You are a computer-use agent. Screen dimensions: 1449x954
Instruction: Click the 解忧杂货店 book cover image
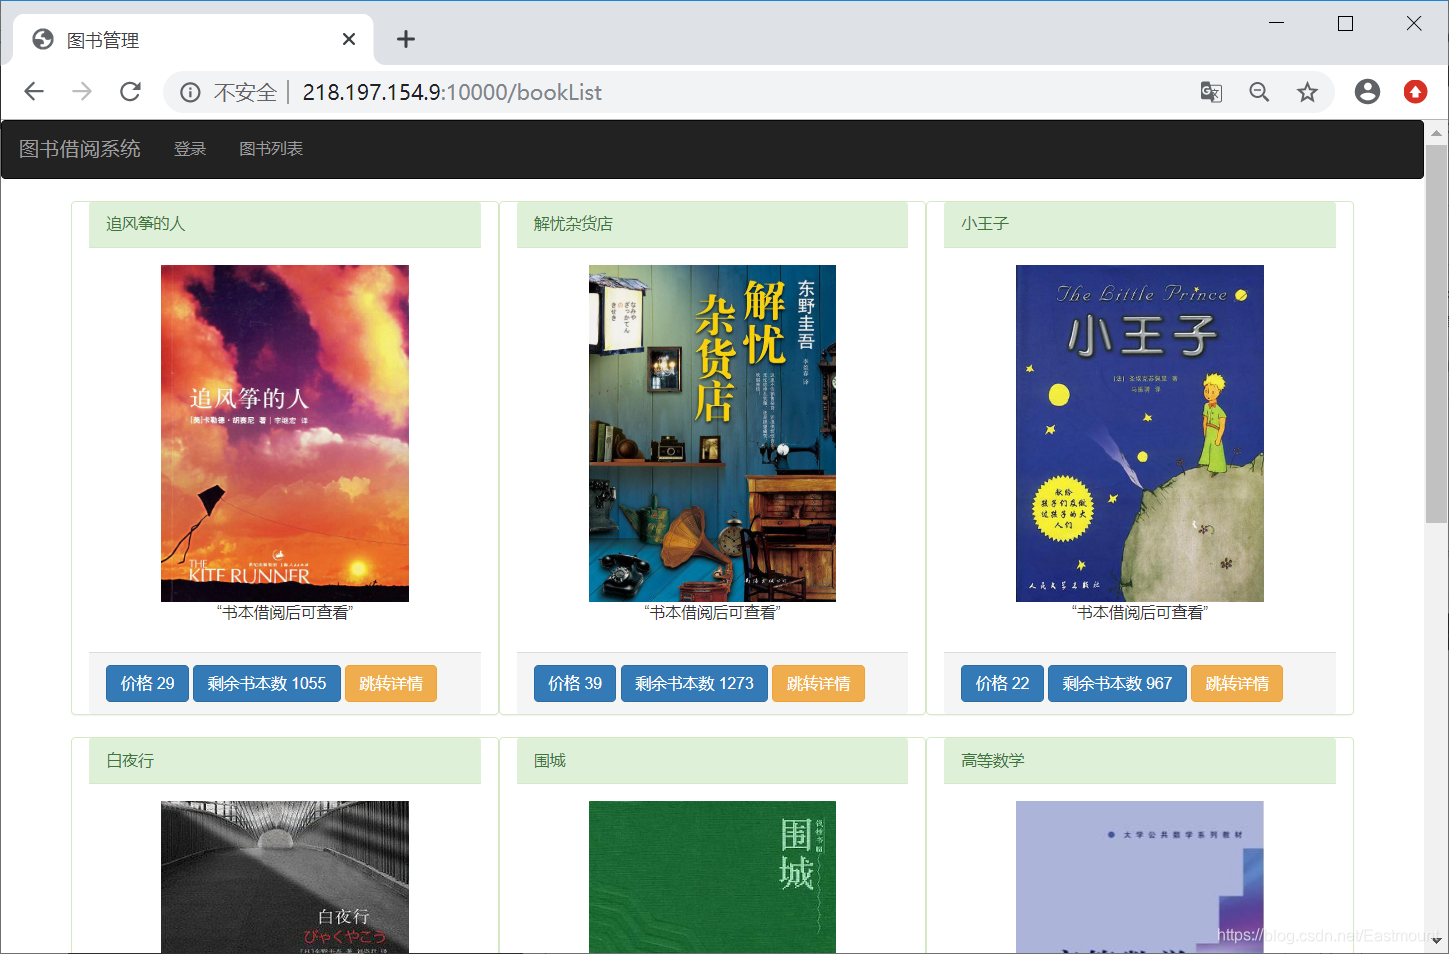712,433
